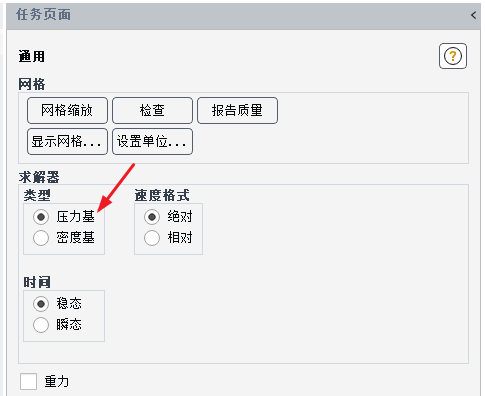The image size is (485, 396).
Task: Click the 时间 group label
Action: tap(37, 282)
